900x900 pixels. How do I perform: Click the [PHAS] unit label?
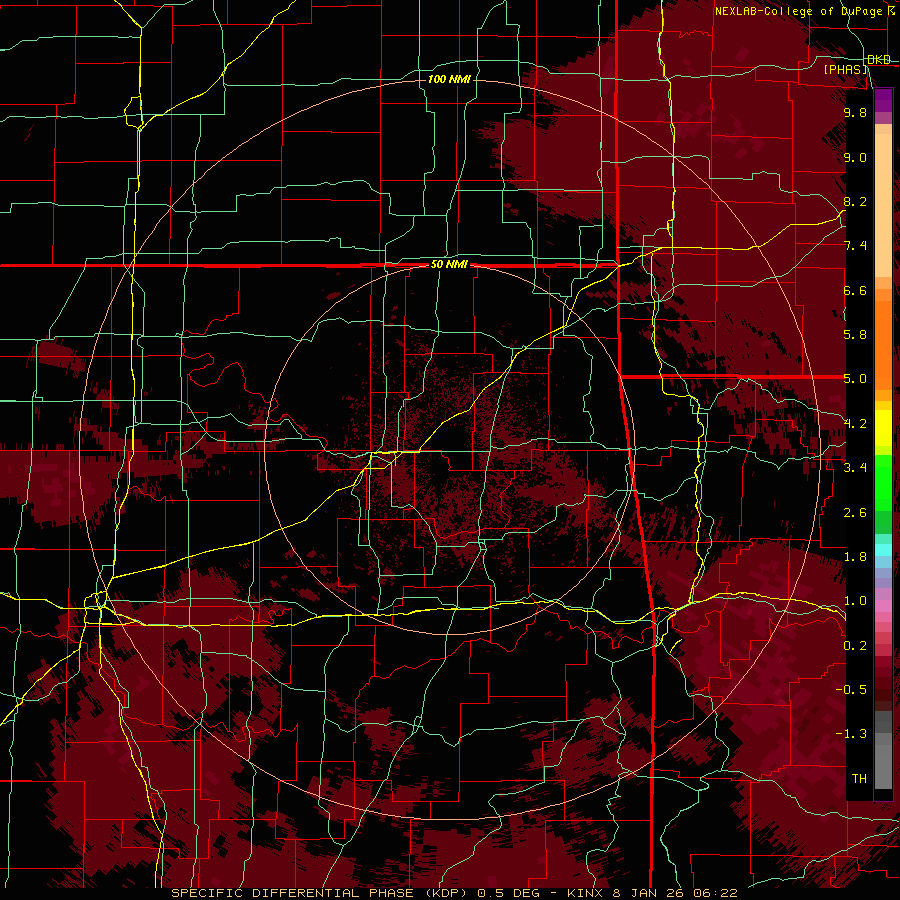click(846, 69)
